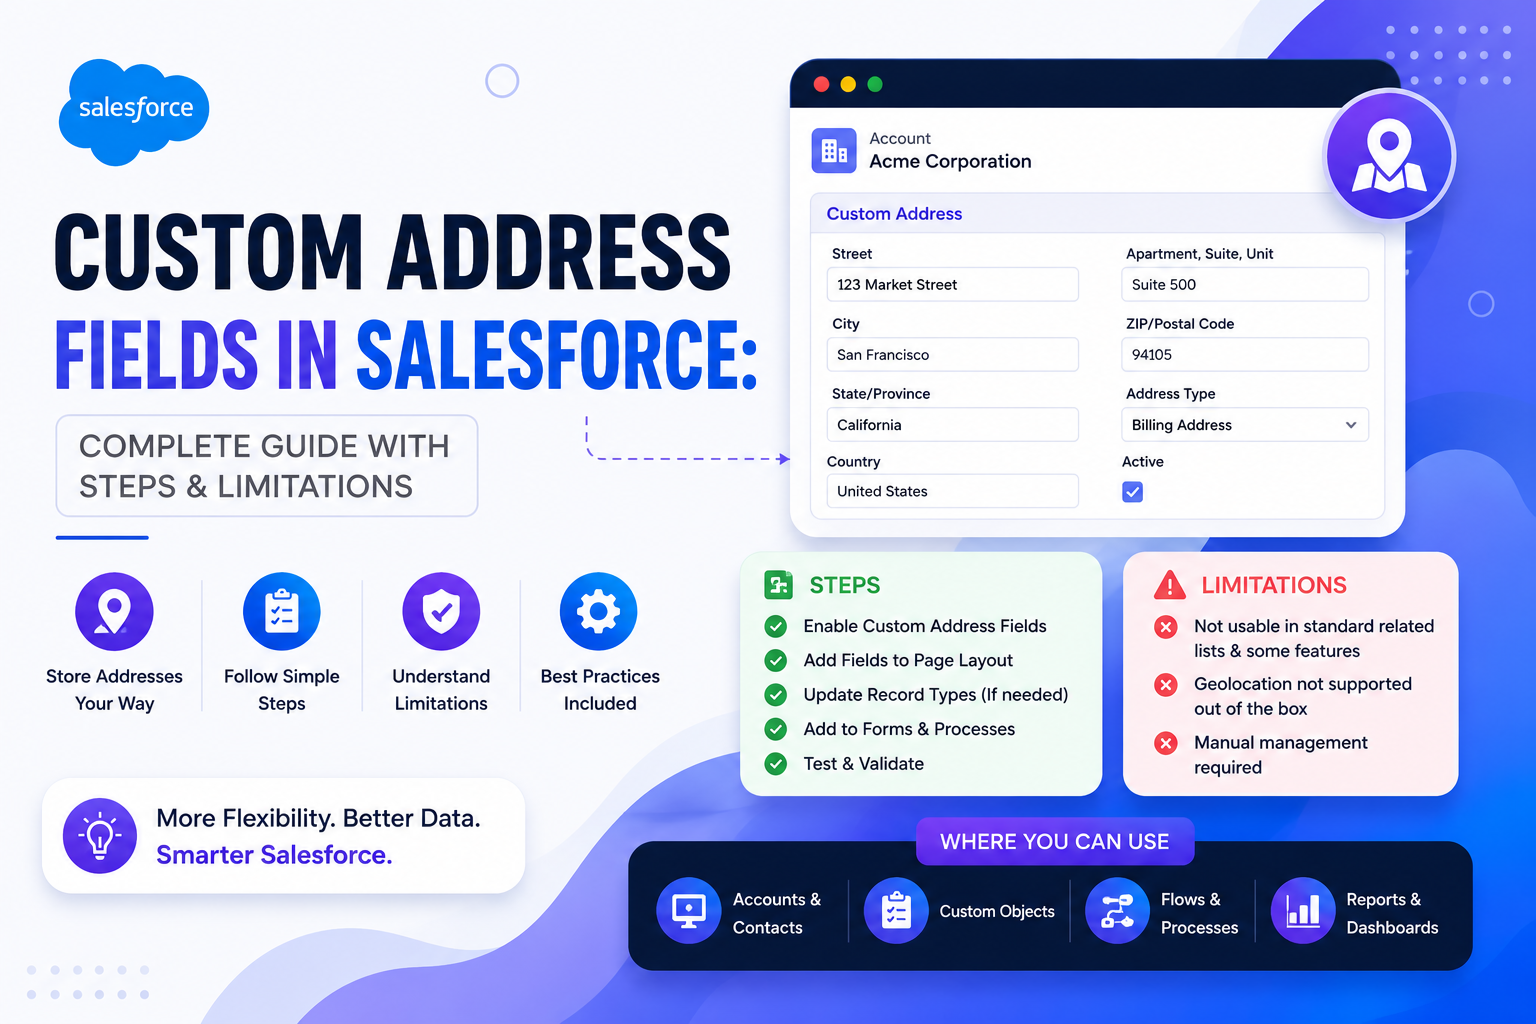
Task: Click the Custom Objects label
Action: (x=997, y=911)
